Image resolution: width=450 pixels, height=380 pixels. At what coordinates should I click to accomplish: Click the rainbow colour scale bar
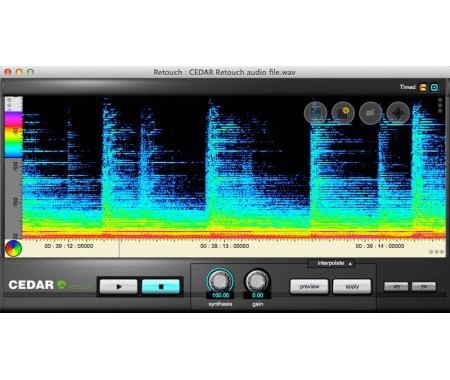point(13,135)
